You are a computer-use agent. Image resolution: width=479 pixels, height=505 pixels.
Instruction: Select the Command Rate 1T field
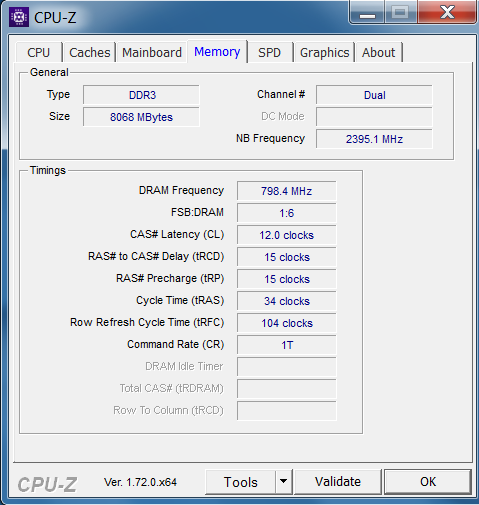(x=286, y=345)
